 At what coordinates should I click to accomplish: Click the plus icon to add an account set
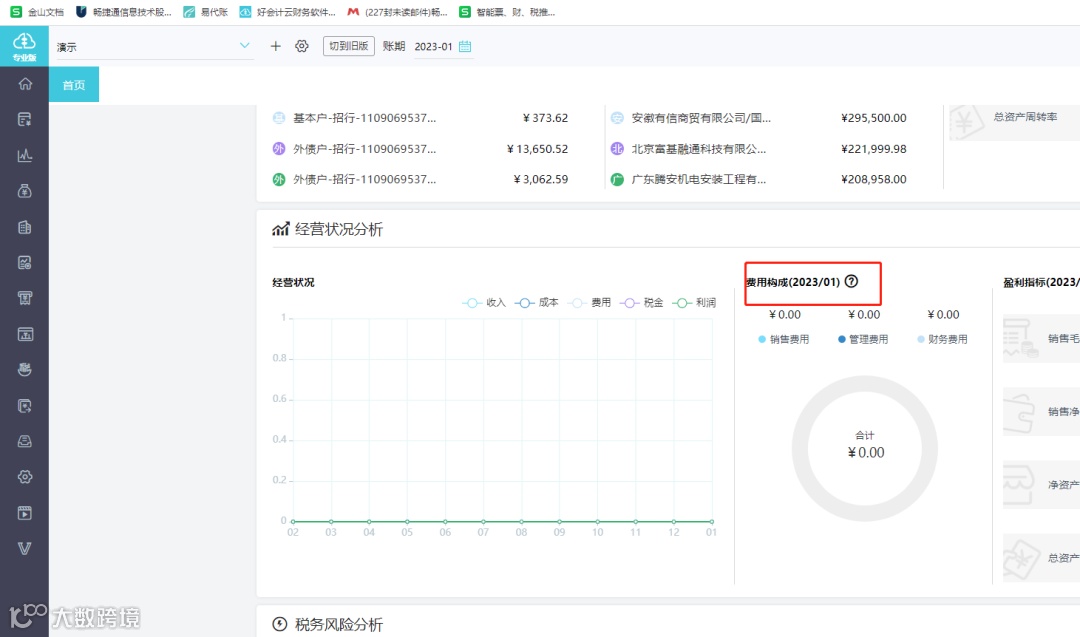click(276, 46)
